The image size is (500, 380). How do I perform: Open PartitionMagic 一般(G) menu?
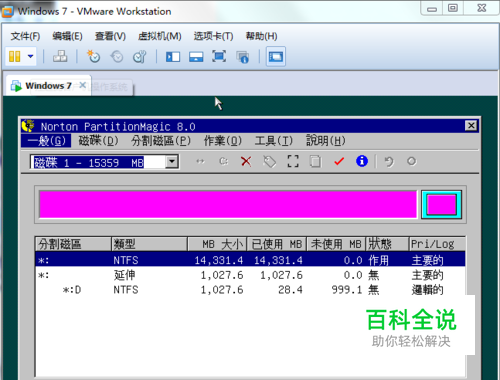[x=46, y=141]
